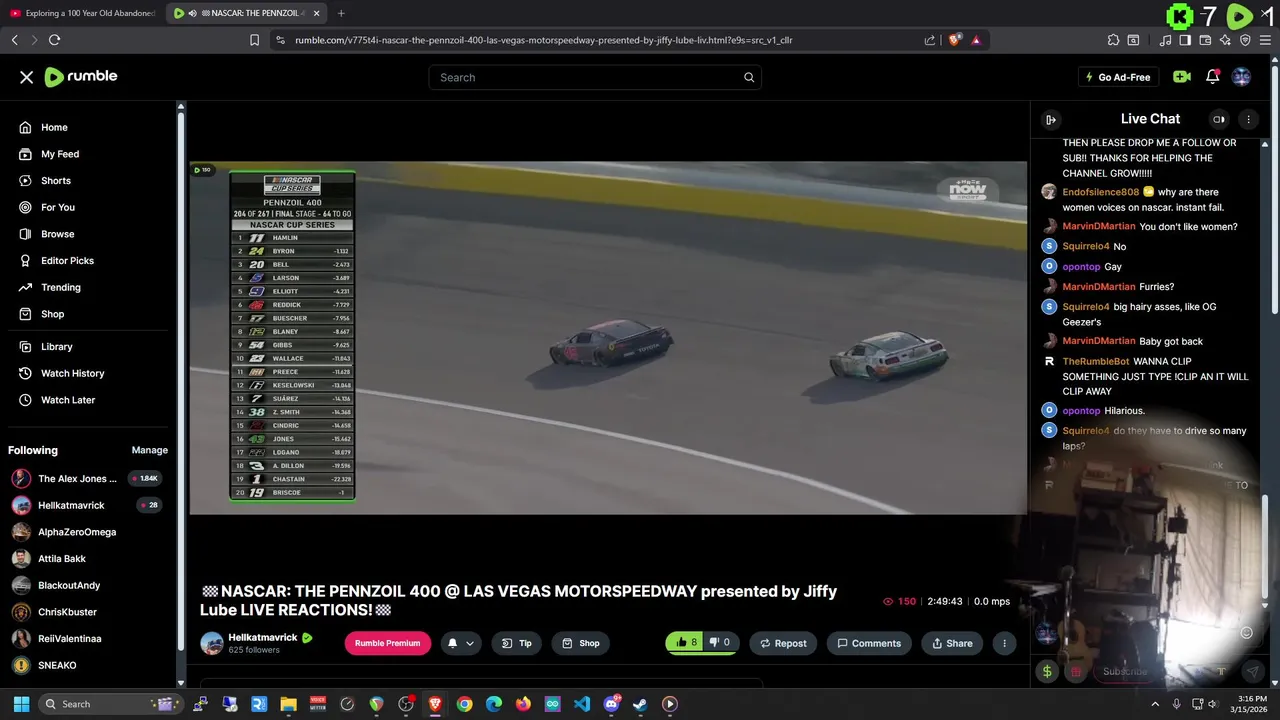Dislike the video with thumbs down
Viewport: 1280px width, 720px height.
click(720, 642)
